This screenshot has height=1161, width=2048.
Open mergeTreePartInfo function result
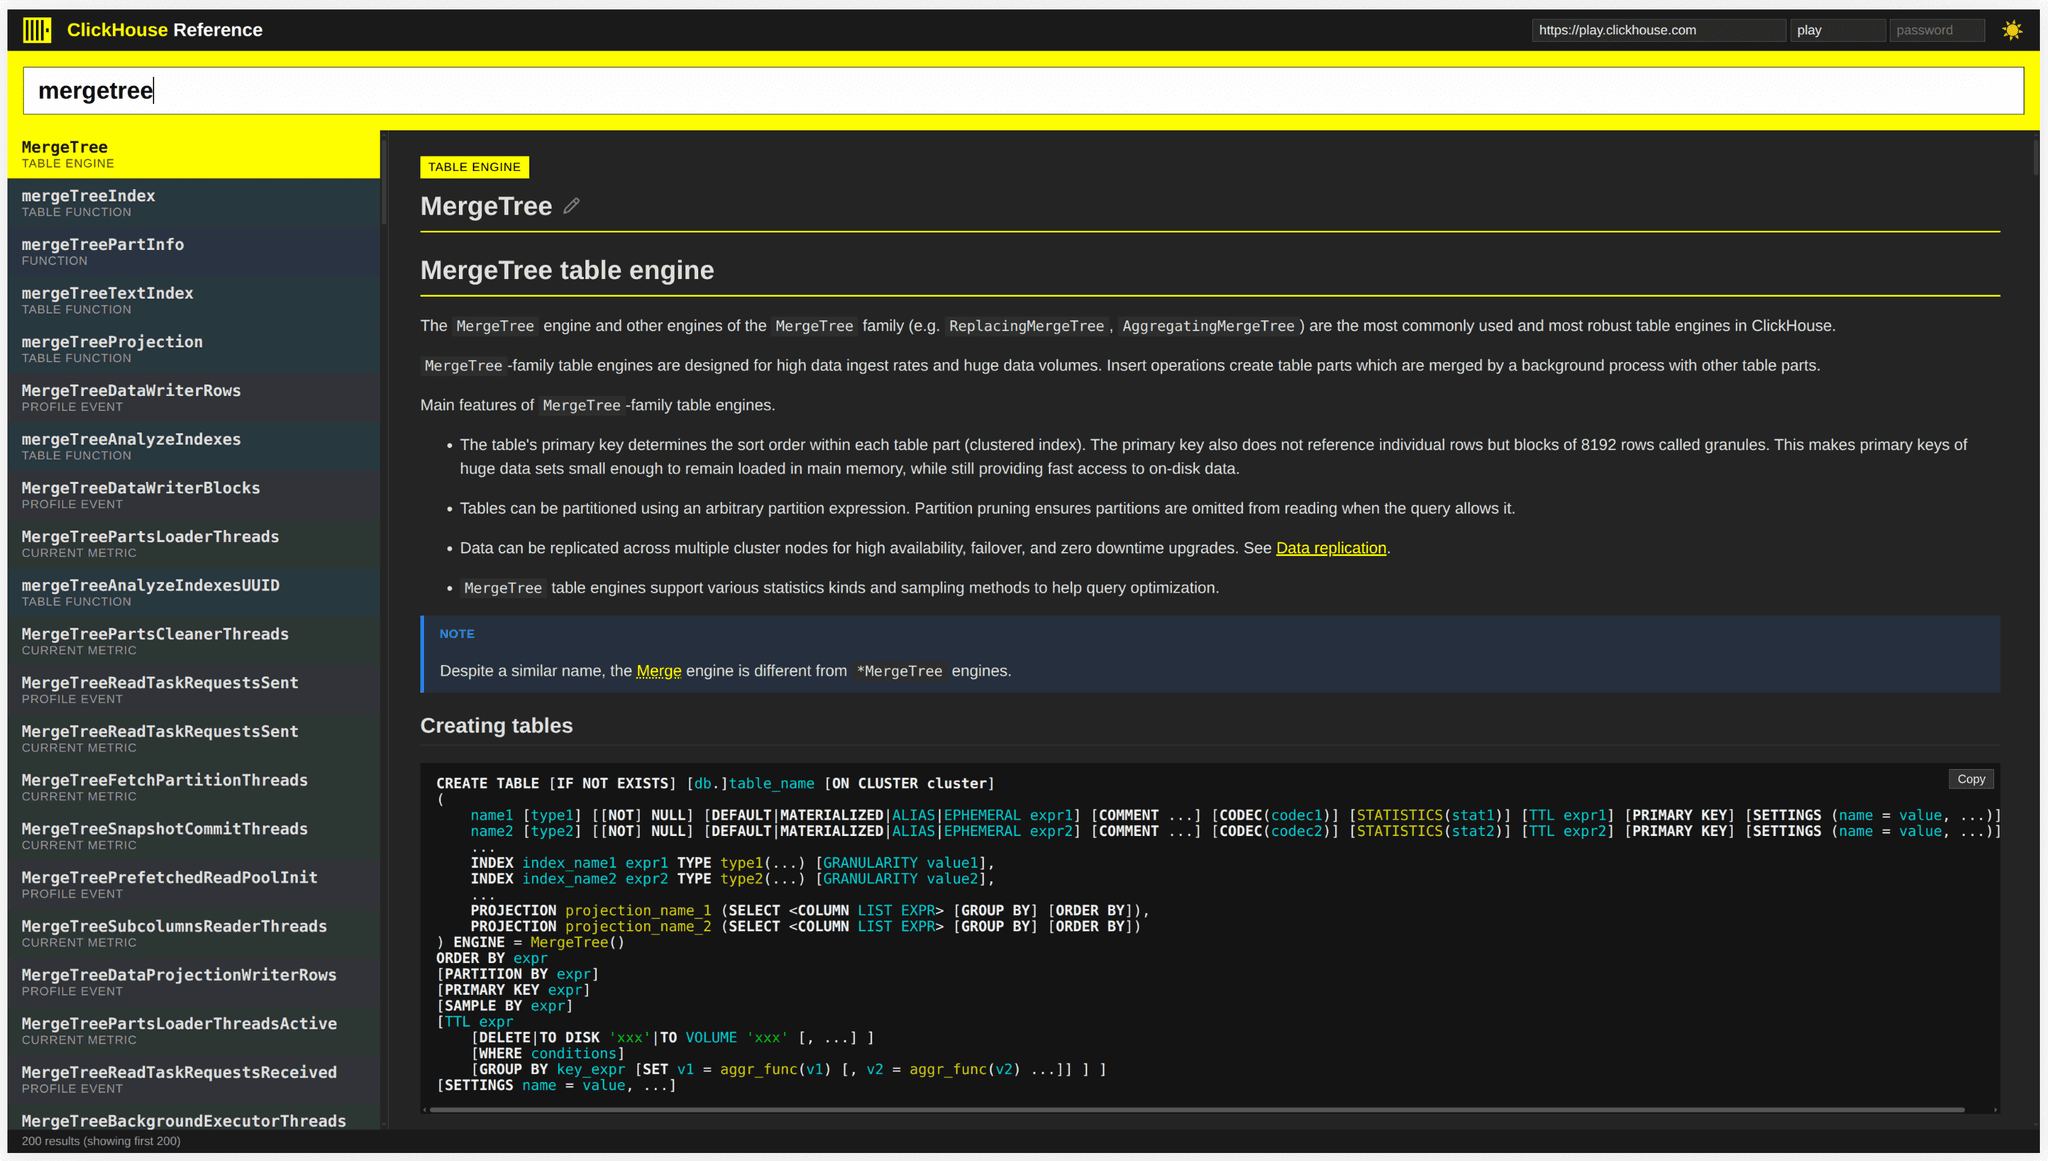(193, 252)
